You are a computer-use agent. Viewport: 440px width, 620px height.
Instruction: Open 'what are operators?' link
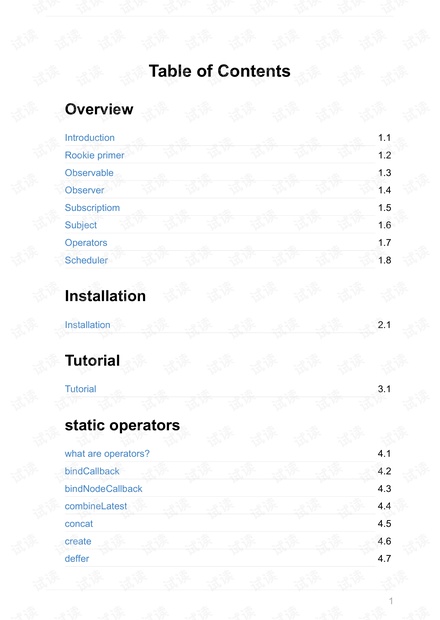(x=107, y=454)
